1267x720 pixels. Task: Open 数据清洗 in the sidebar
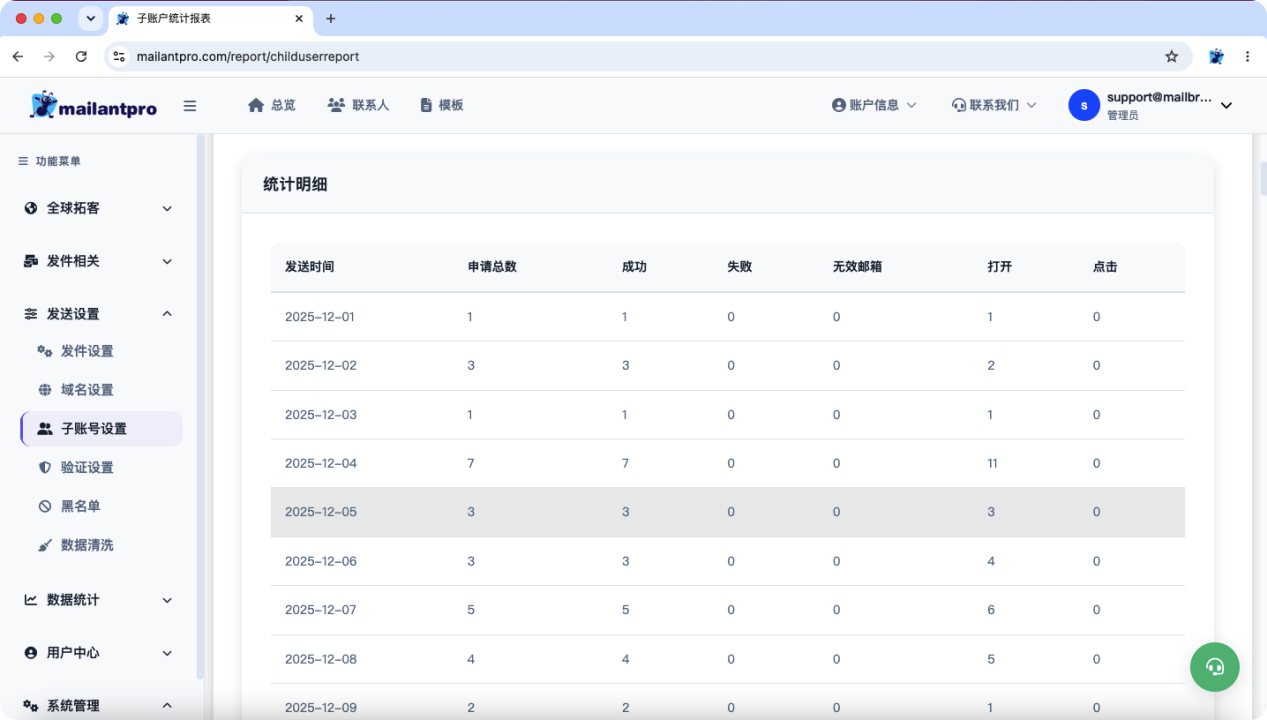pyautogui.click(x=87, y=545)
